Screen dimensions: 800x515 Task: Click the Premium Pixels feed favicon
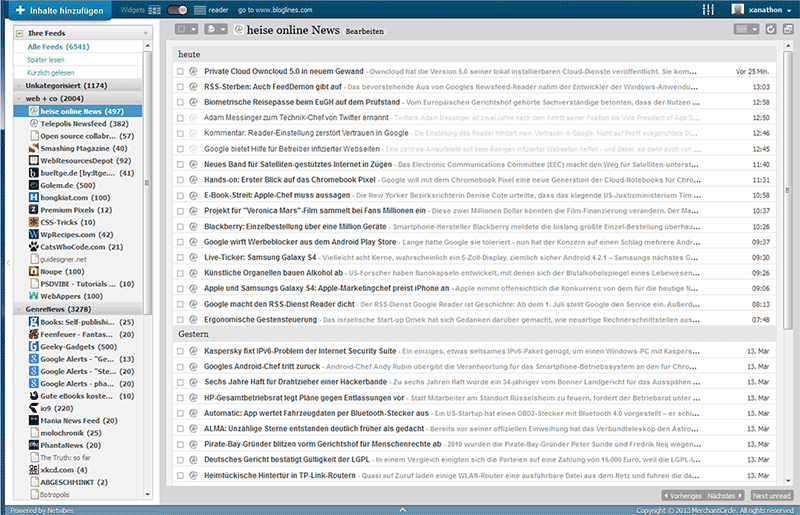pyautogui.click(x=34, y=210)
